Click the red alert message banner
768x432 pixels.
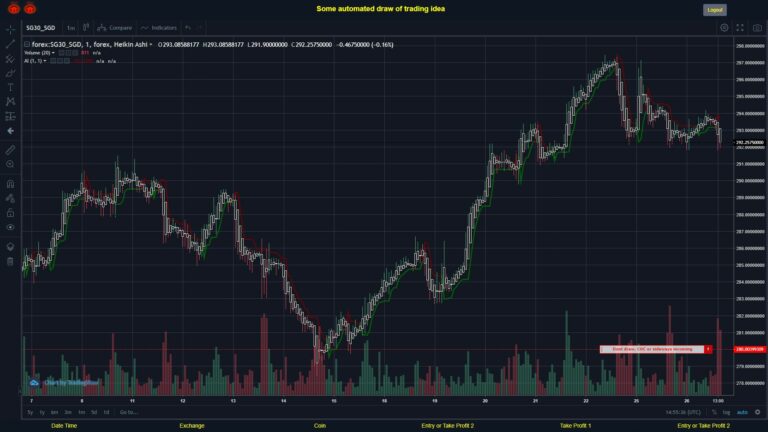pos(652,349)
